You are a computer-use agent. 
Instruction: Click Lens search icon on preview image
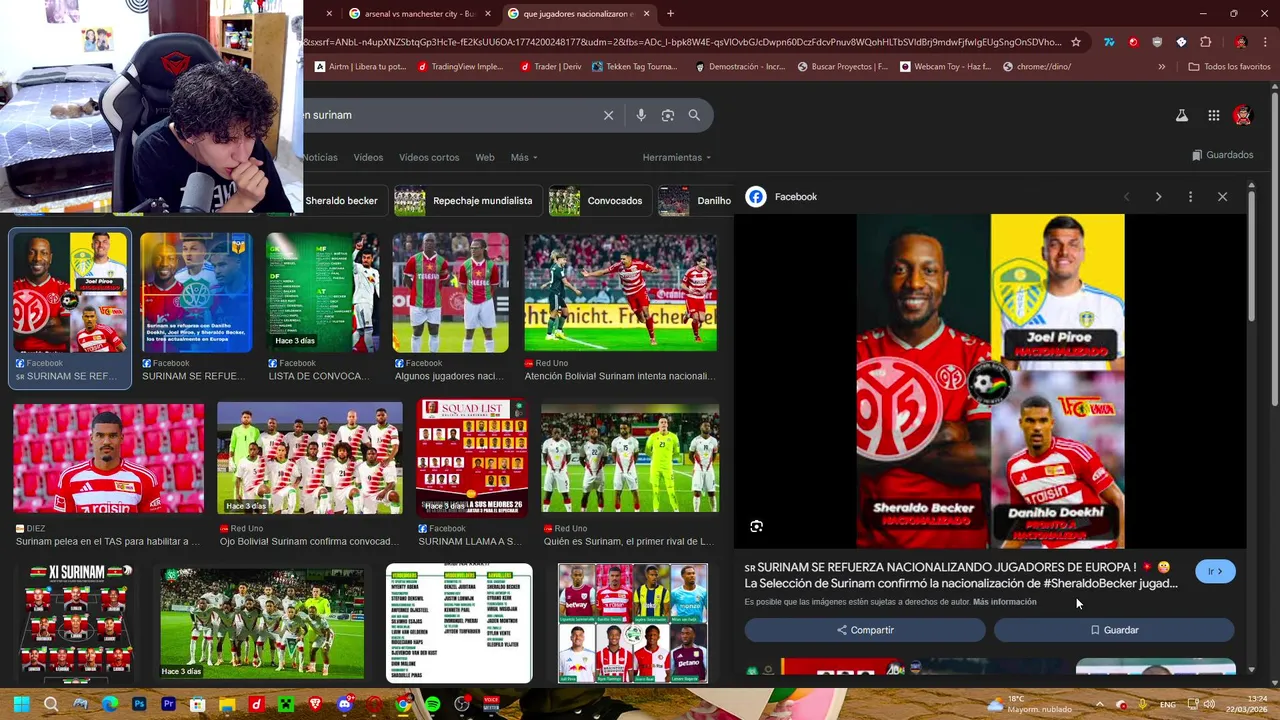pos(757,526)
